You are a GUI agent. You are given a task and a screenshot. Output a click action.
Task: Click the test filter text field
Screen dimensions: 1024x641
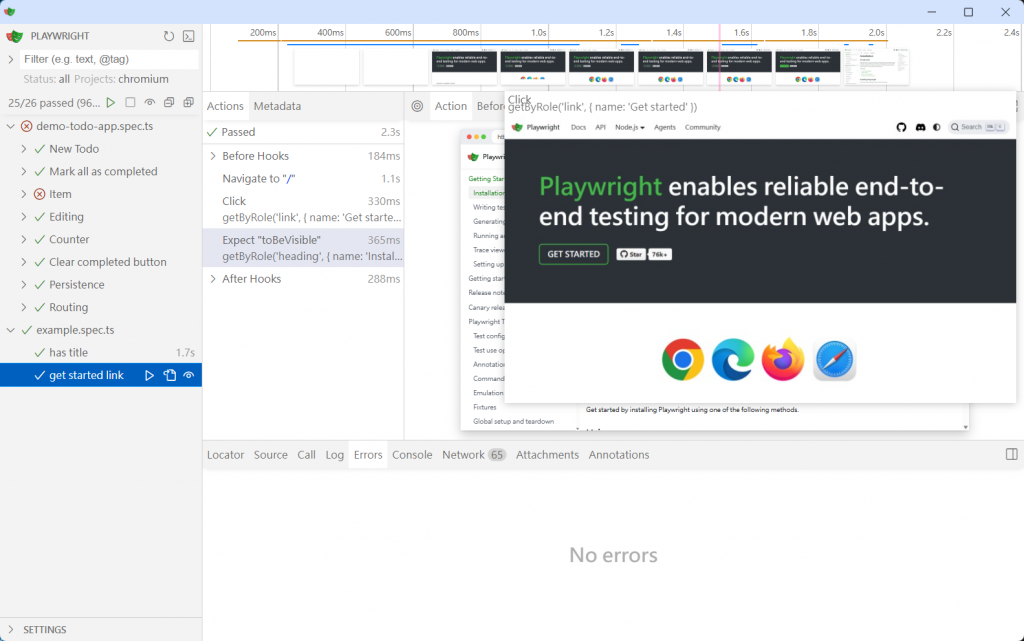(109, 59)
